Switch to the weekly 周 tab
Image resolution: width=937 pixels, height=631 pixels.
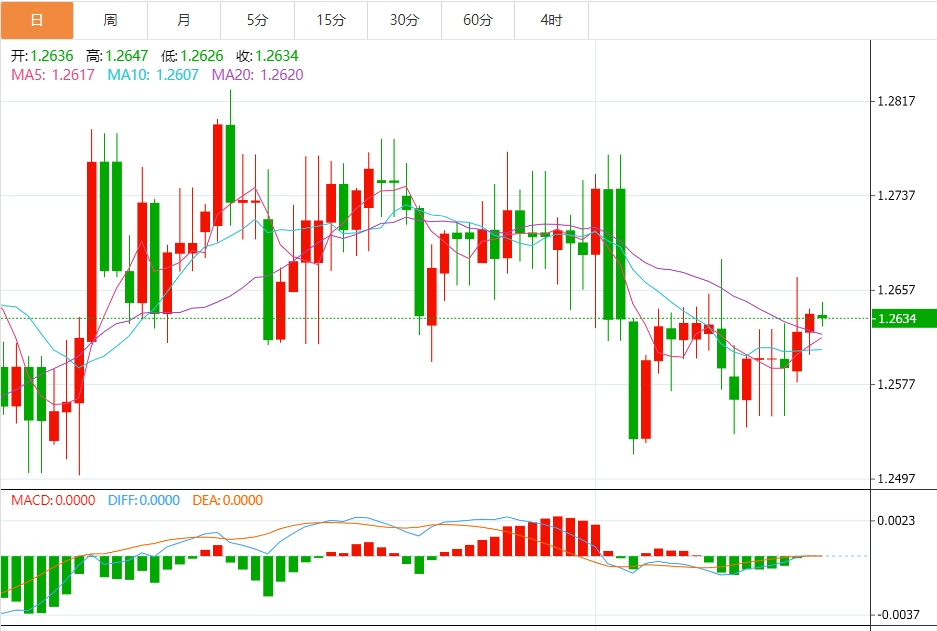(111, 20)
